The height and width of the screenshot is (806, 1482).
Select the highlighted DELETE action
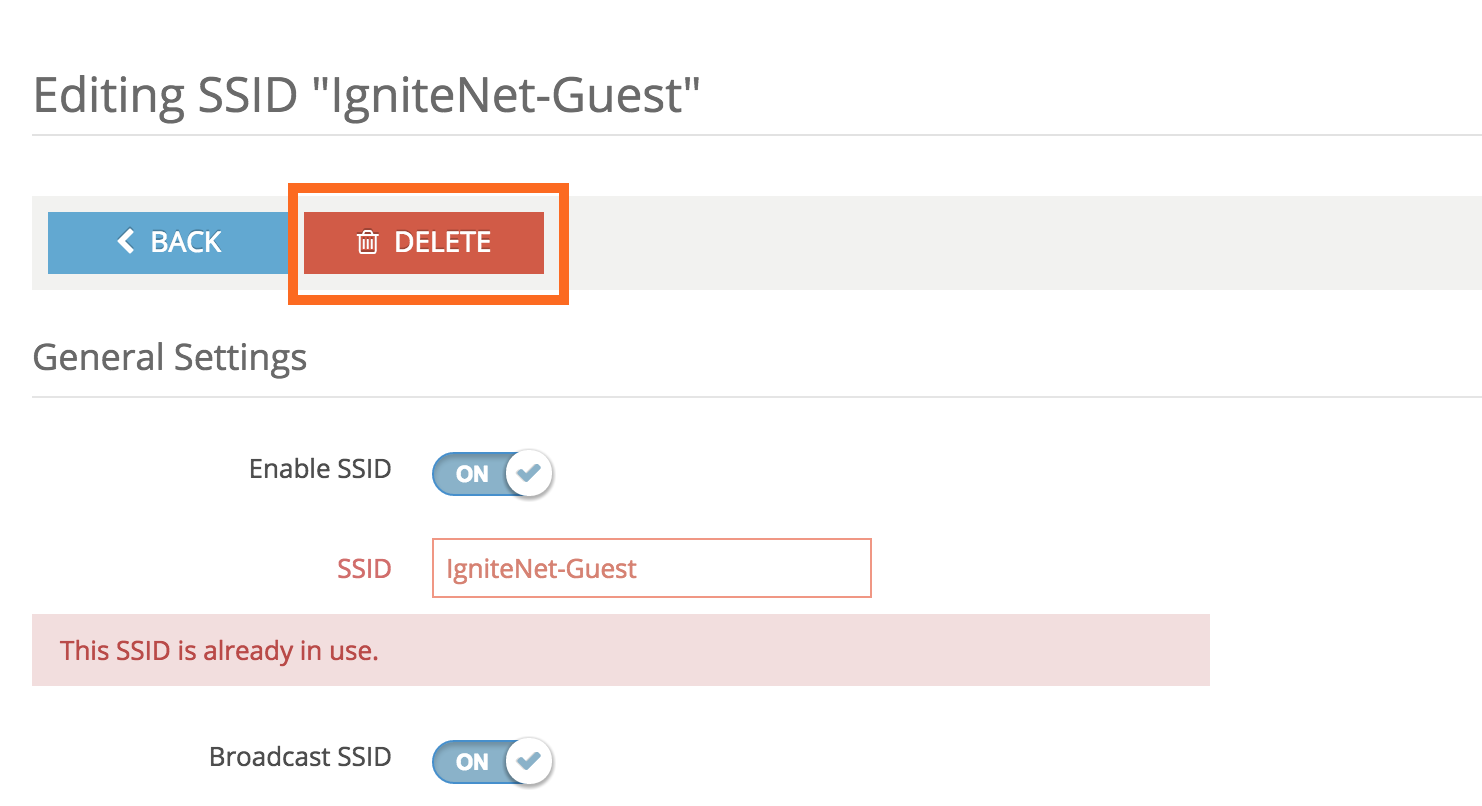tap(423, 242)
